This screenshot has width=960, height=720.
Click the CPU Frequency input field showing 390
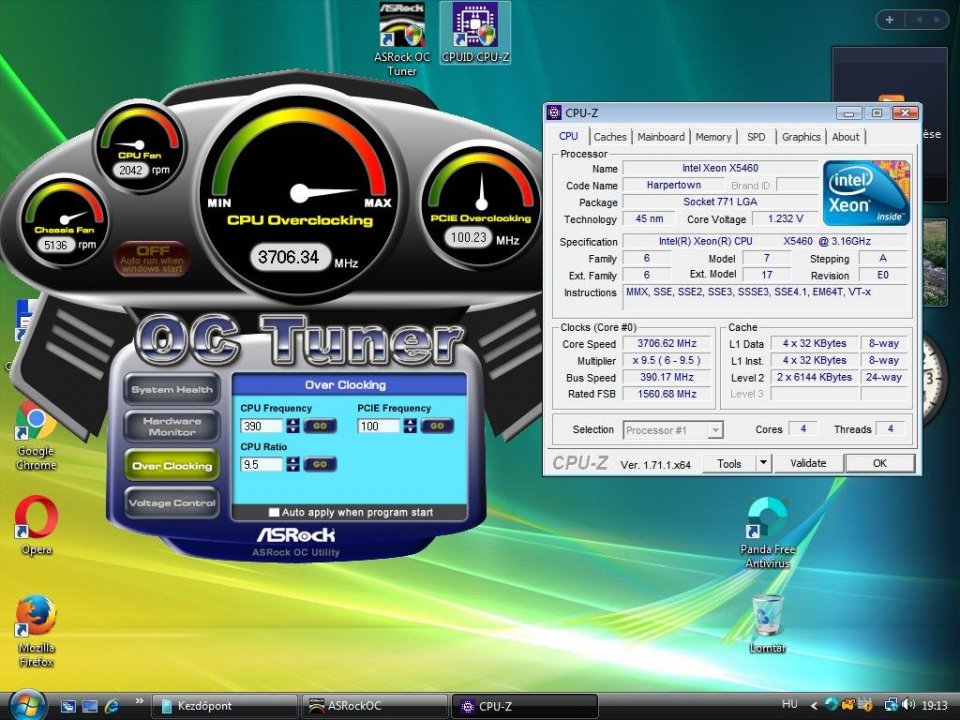pos(262,426)
